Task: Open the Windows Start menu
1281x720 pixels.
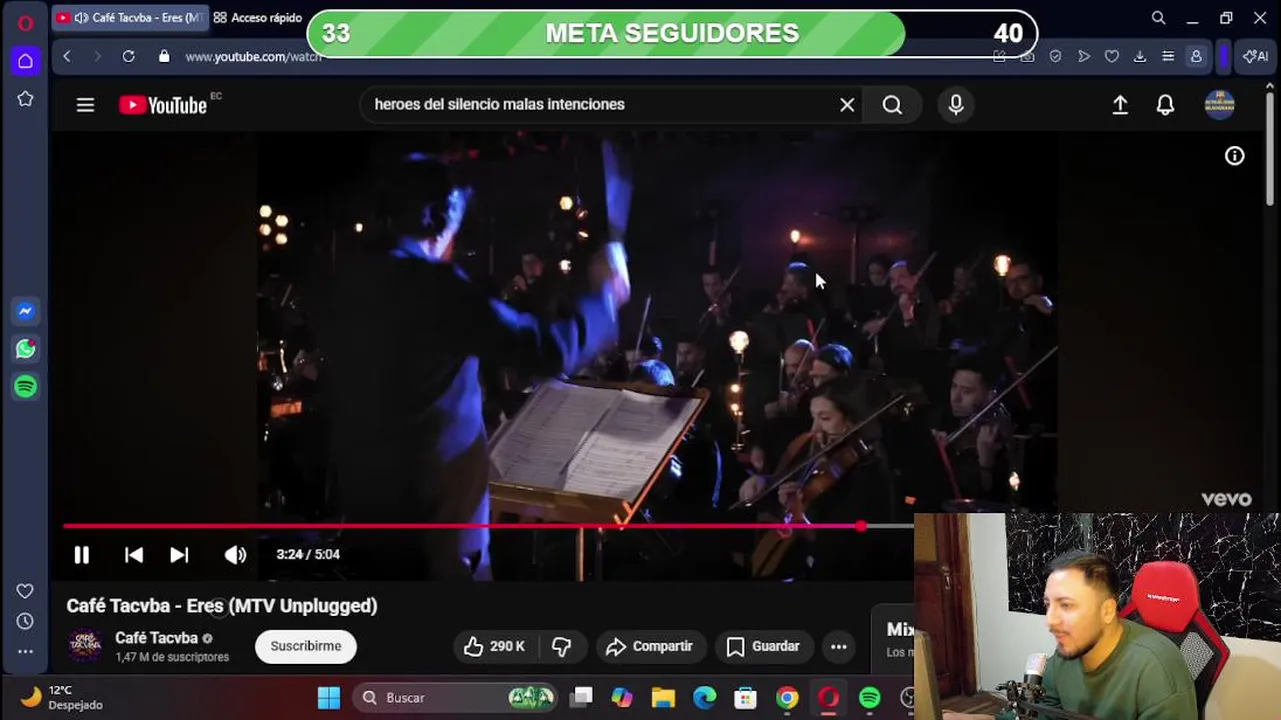Action: point(329,697)
